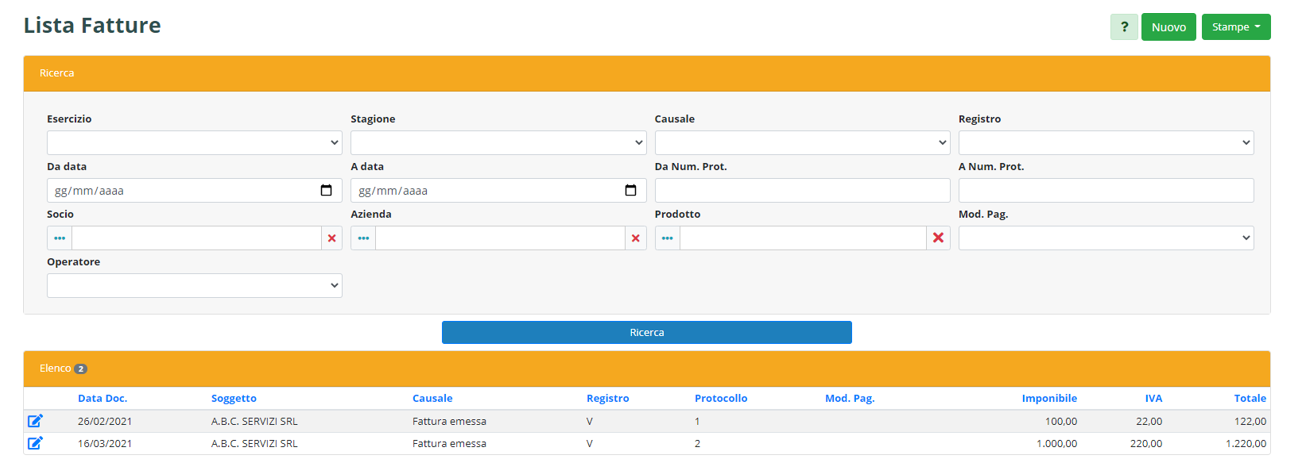Open Socio lookup with the dots icon
The width and height of the screenshot is (1289, 470).
pos(59,238)
